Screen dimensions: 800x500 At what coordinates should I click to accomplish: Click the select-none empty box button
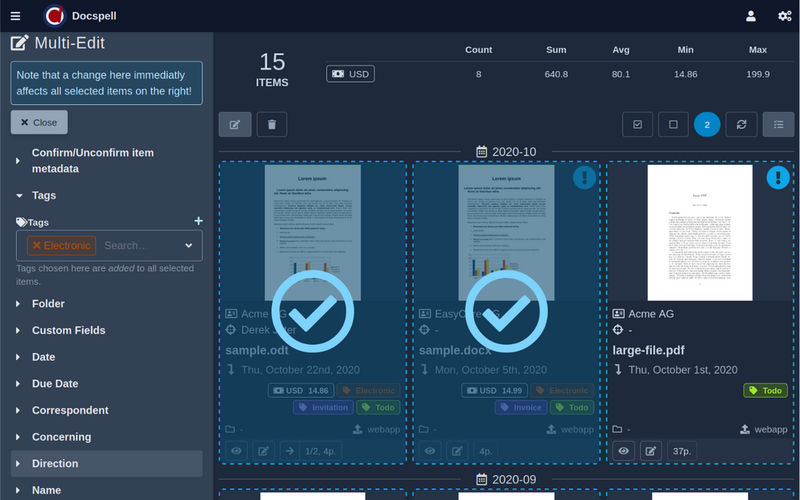click(x=673, y=124)
